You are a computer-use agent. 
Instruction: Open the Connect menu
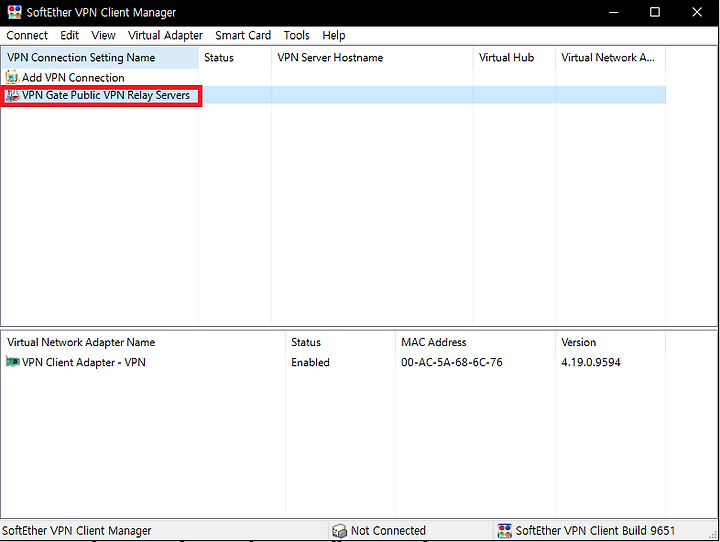click(27, 35)
